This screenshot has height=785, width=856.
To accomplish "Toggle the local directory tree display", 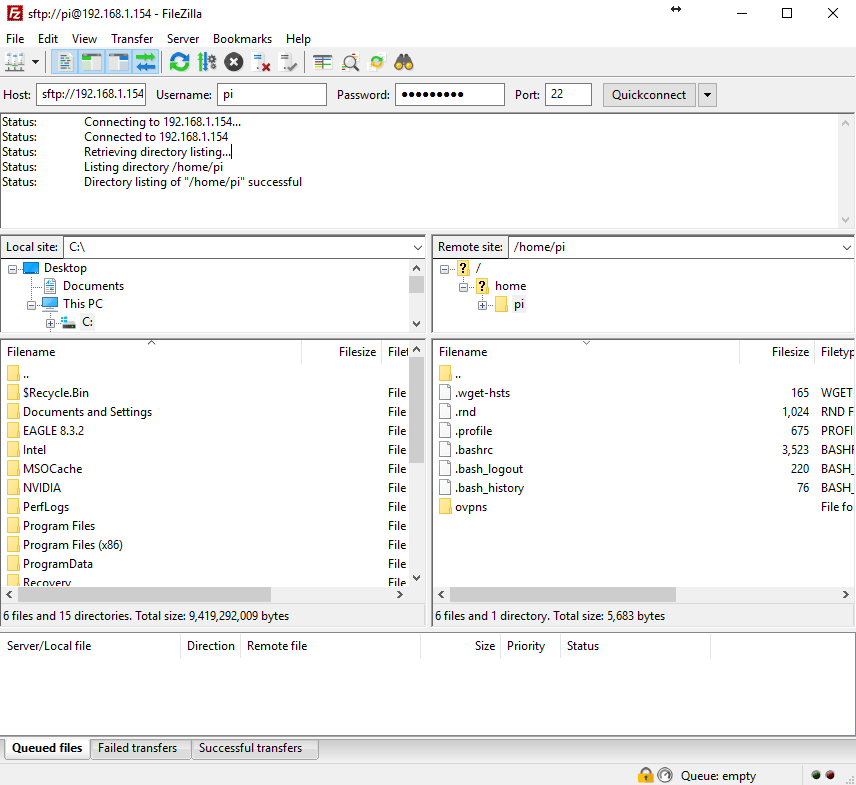I will [x=92, y=62].
